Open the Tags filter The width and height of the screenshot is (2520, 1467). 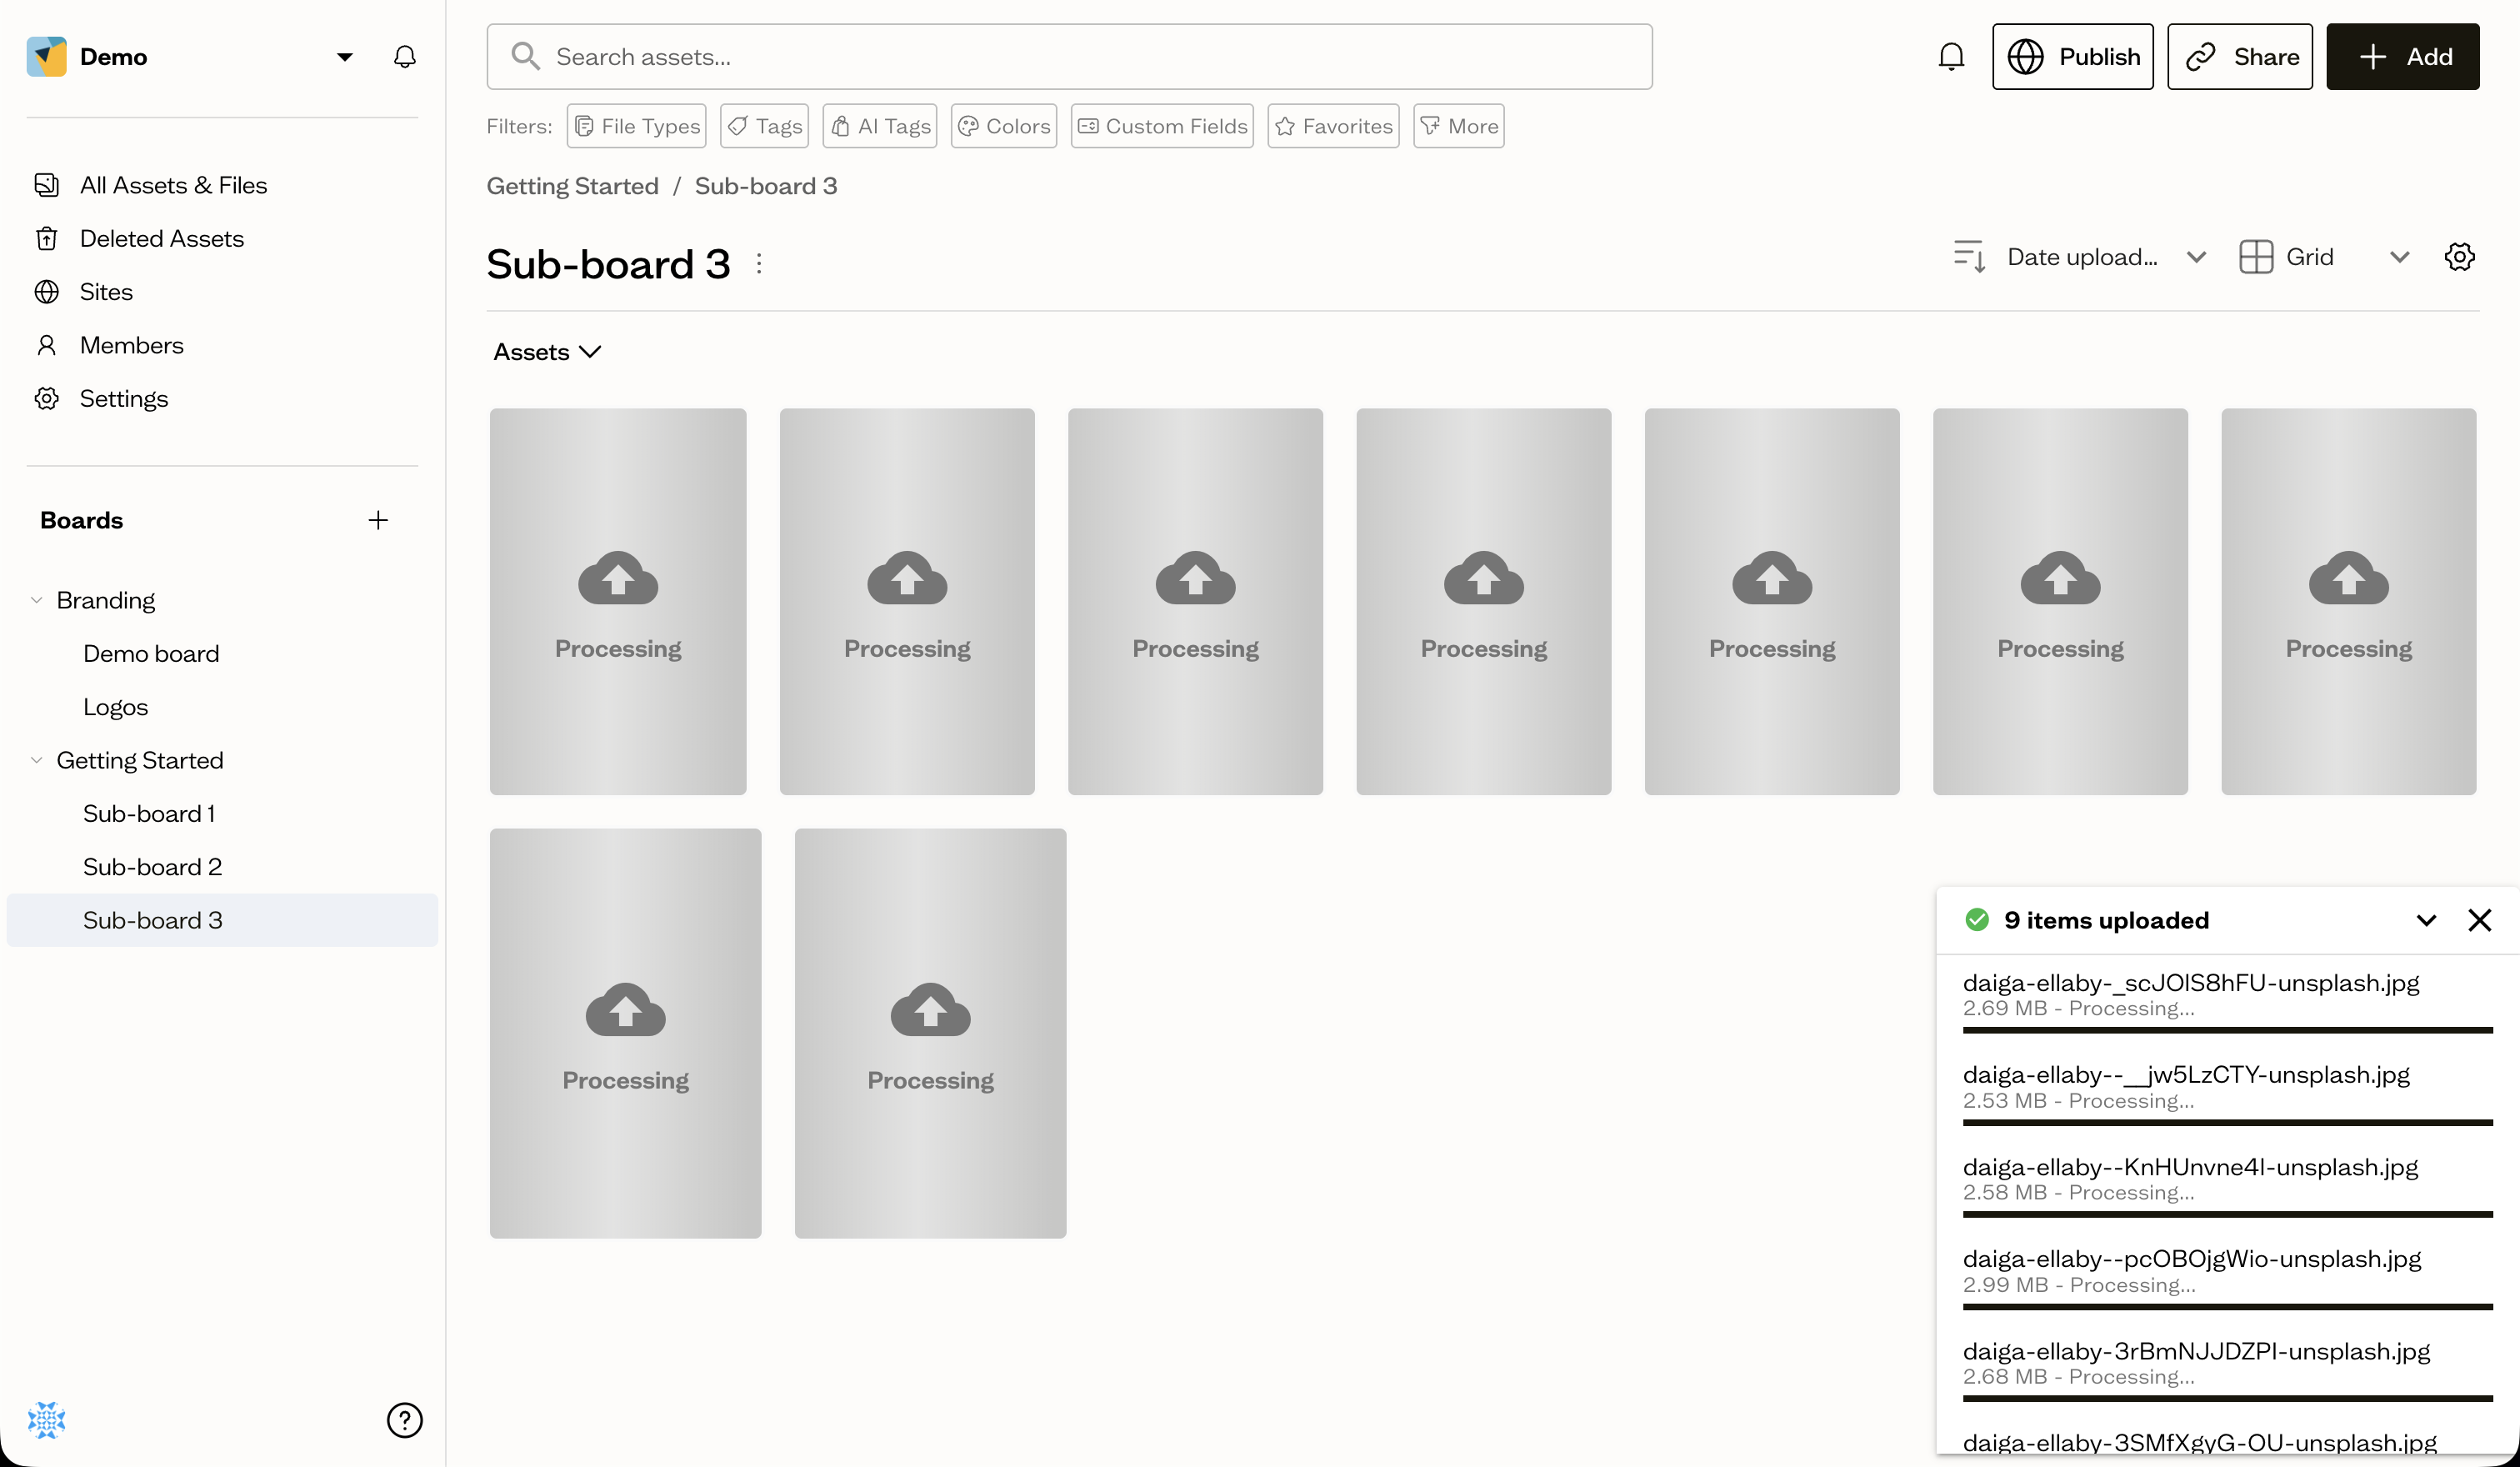764,126
